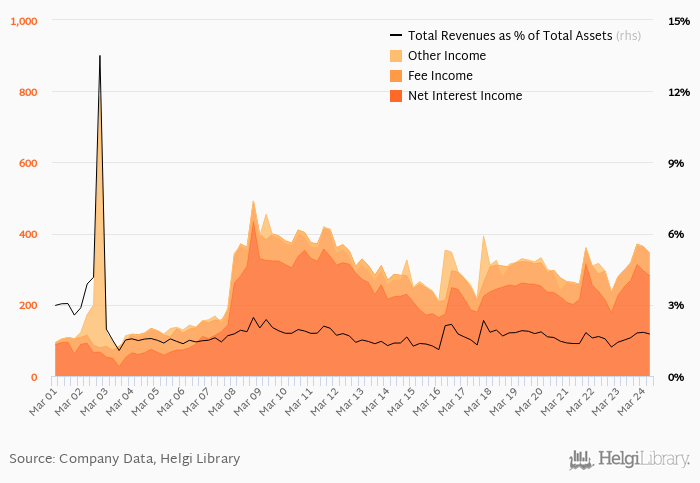Click the HelgiLibrary wordmark text
Screen dimensions: 700x483
[643, 460]
